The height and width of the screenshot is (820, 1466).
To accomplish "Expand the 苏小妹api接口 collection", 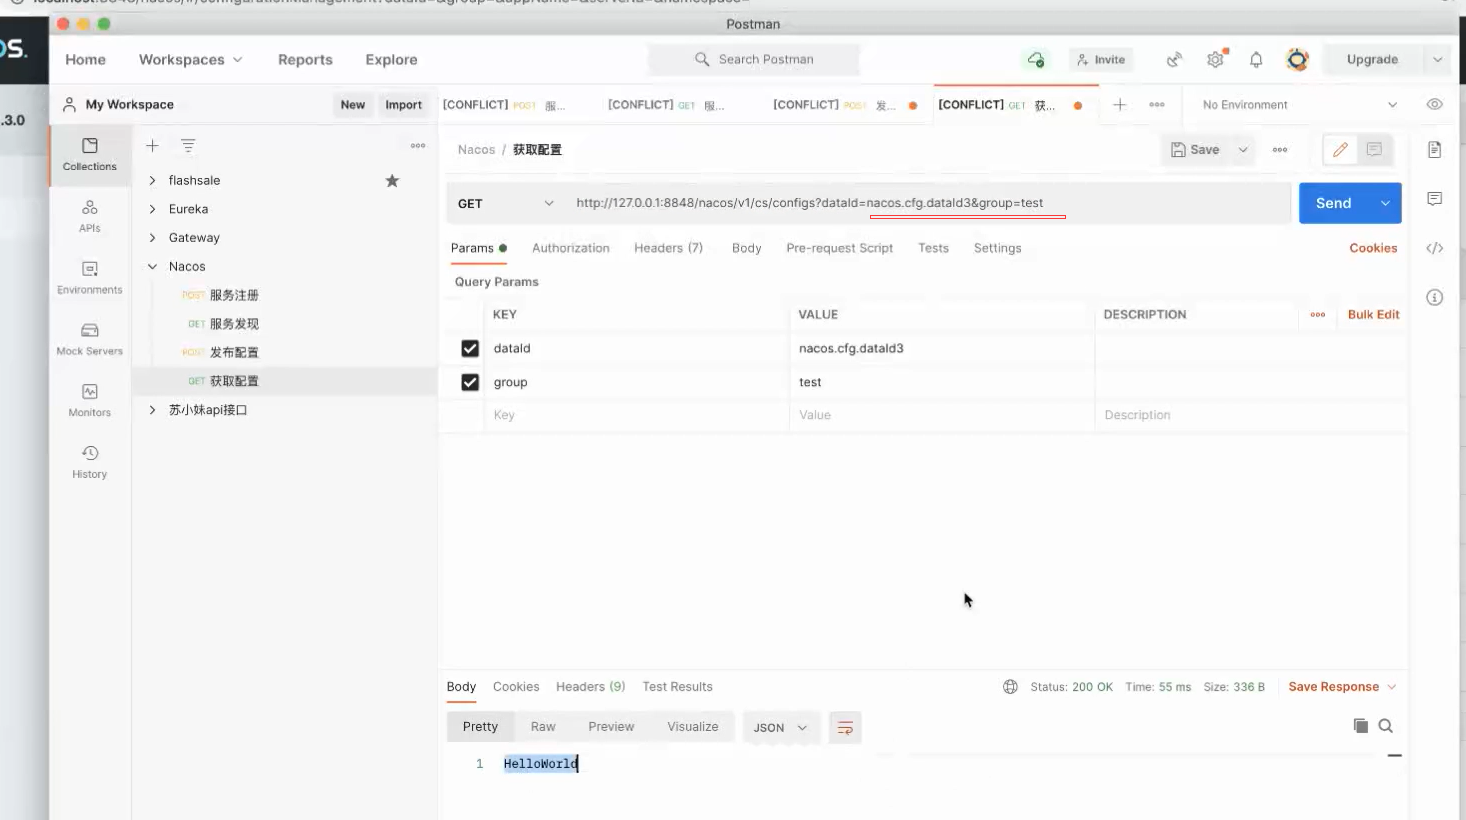I will (152, 410).
